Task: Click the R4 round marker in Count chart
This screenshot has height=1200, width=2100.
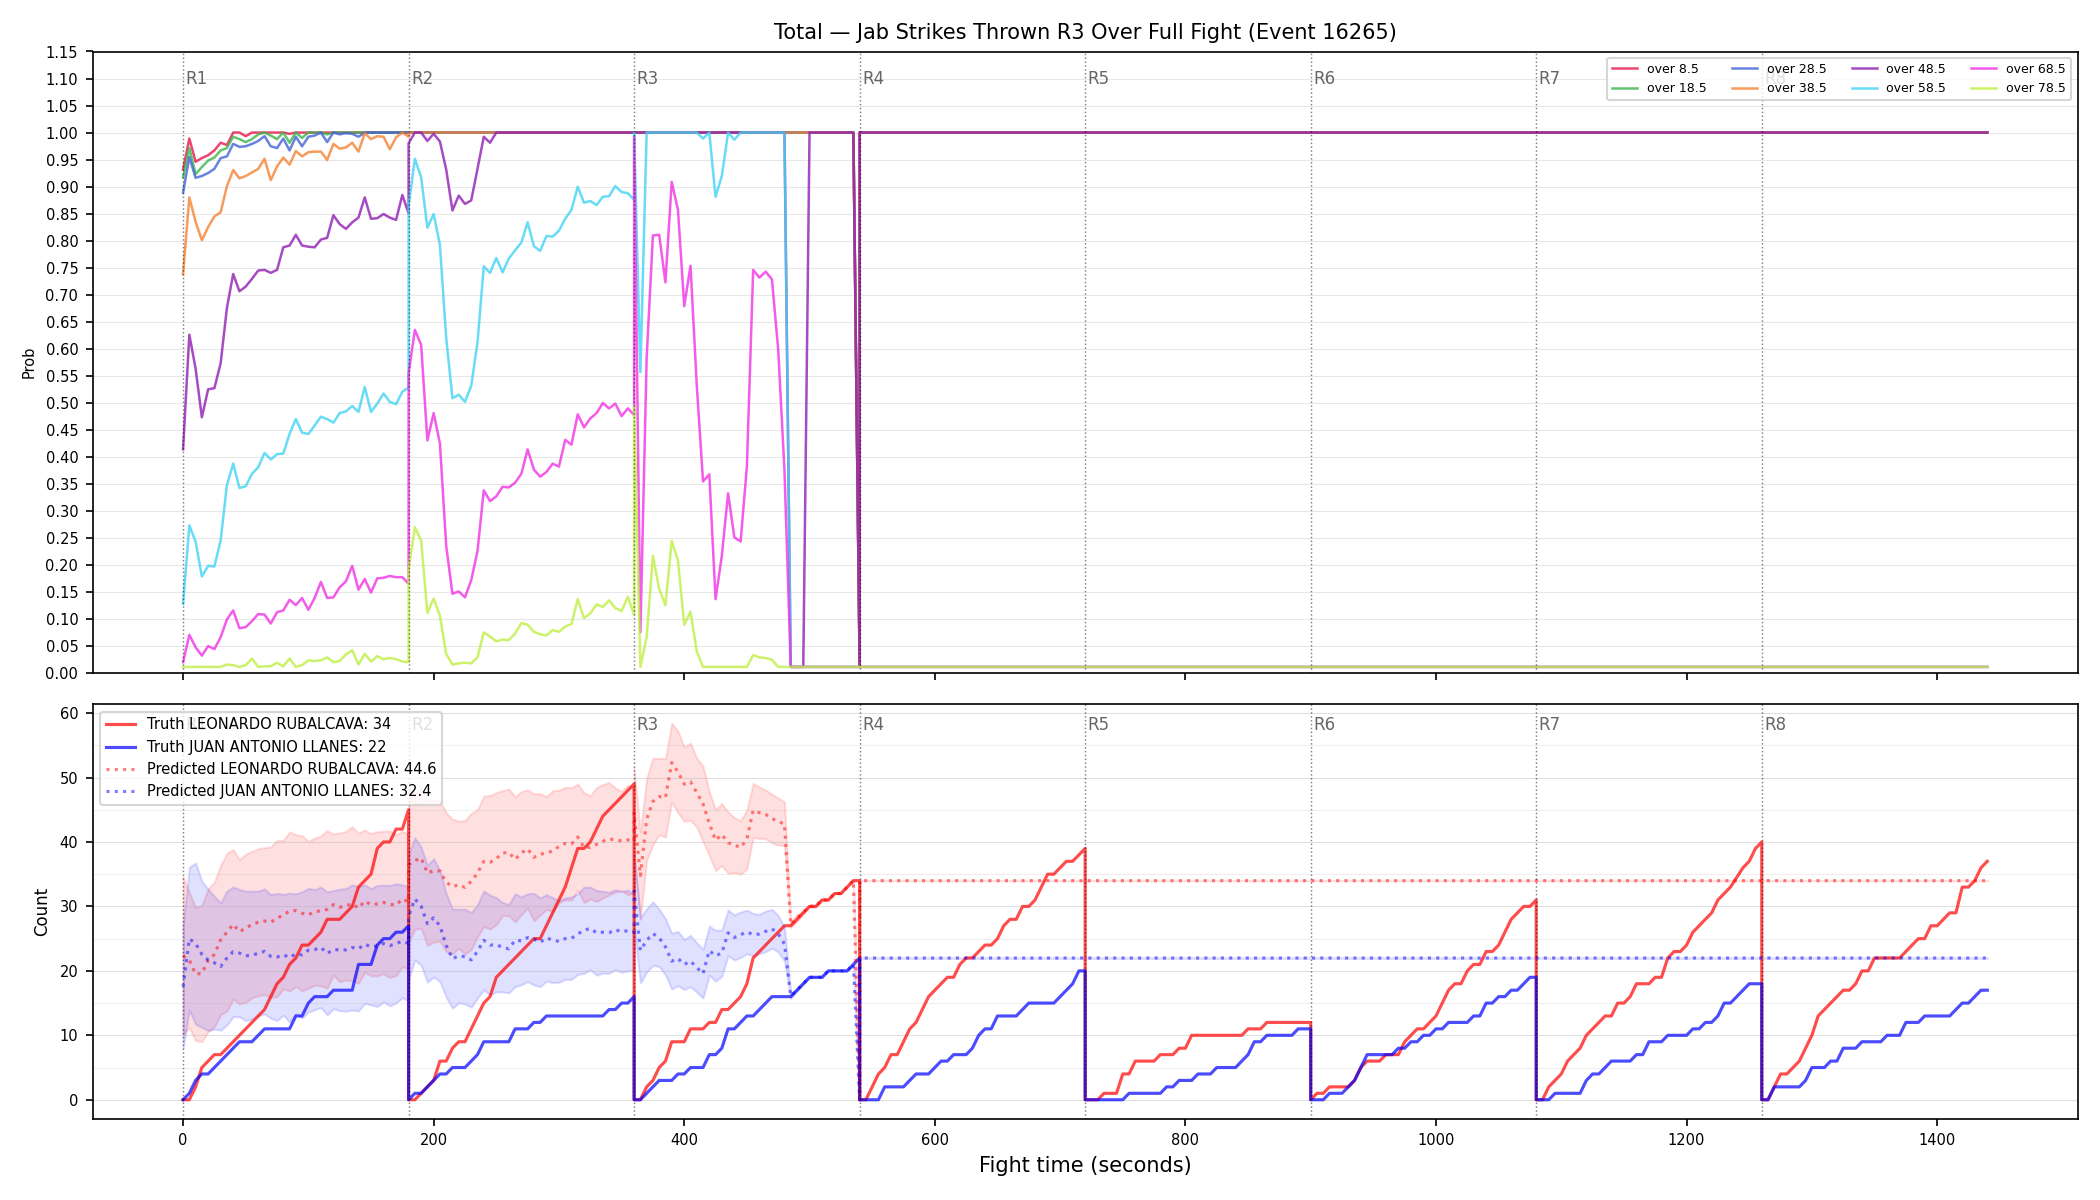Action: point(873,724)
